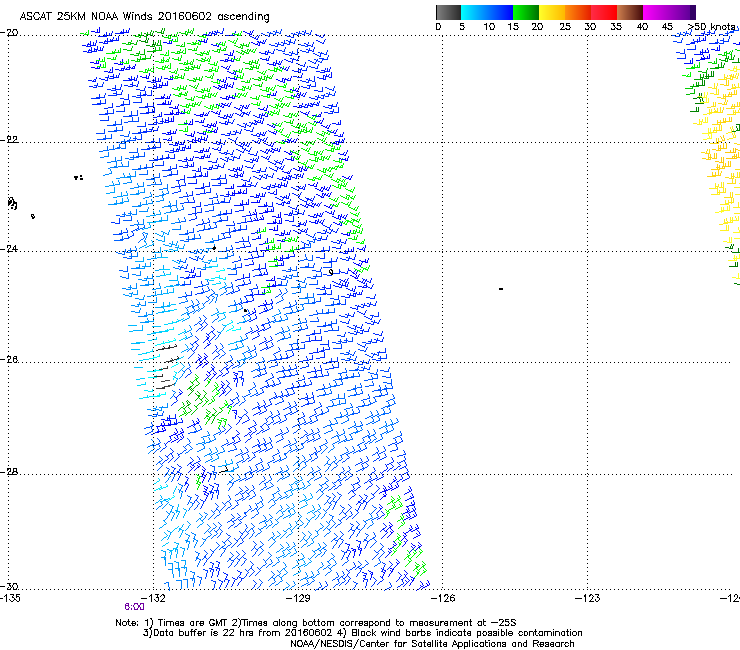Click the purple '6:00' swath time label

[x=135, y=607]
